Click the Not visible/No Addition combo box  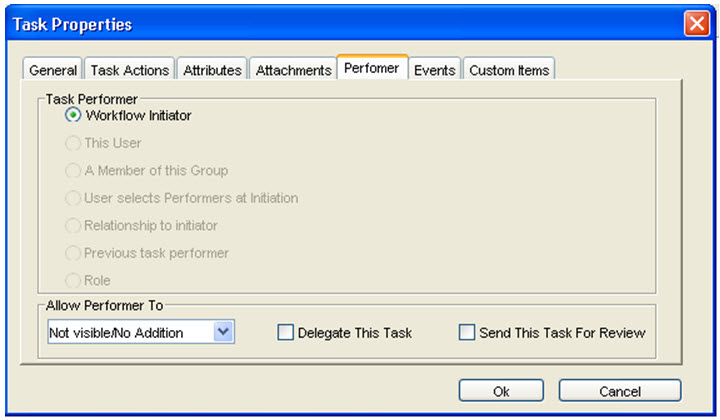pos(141,331)
